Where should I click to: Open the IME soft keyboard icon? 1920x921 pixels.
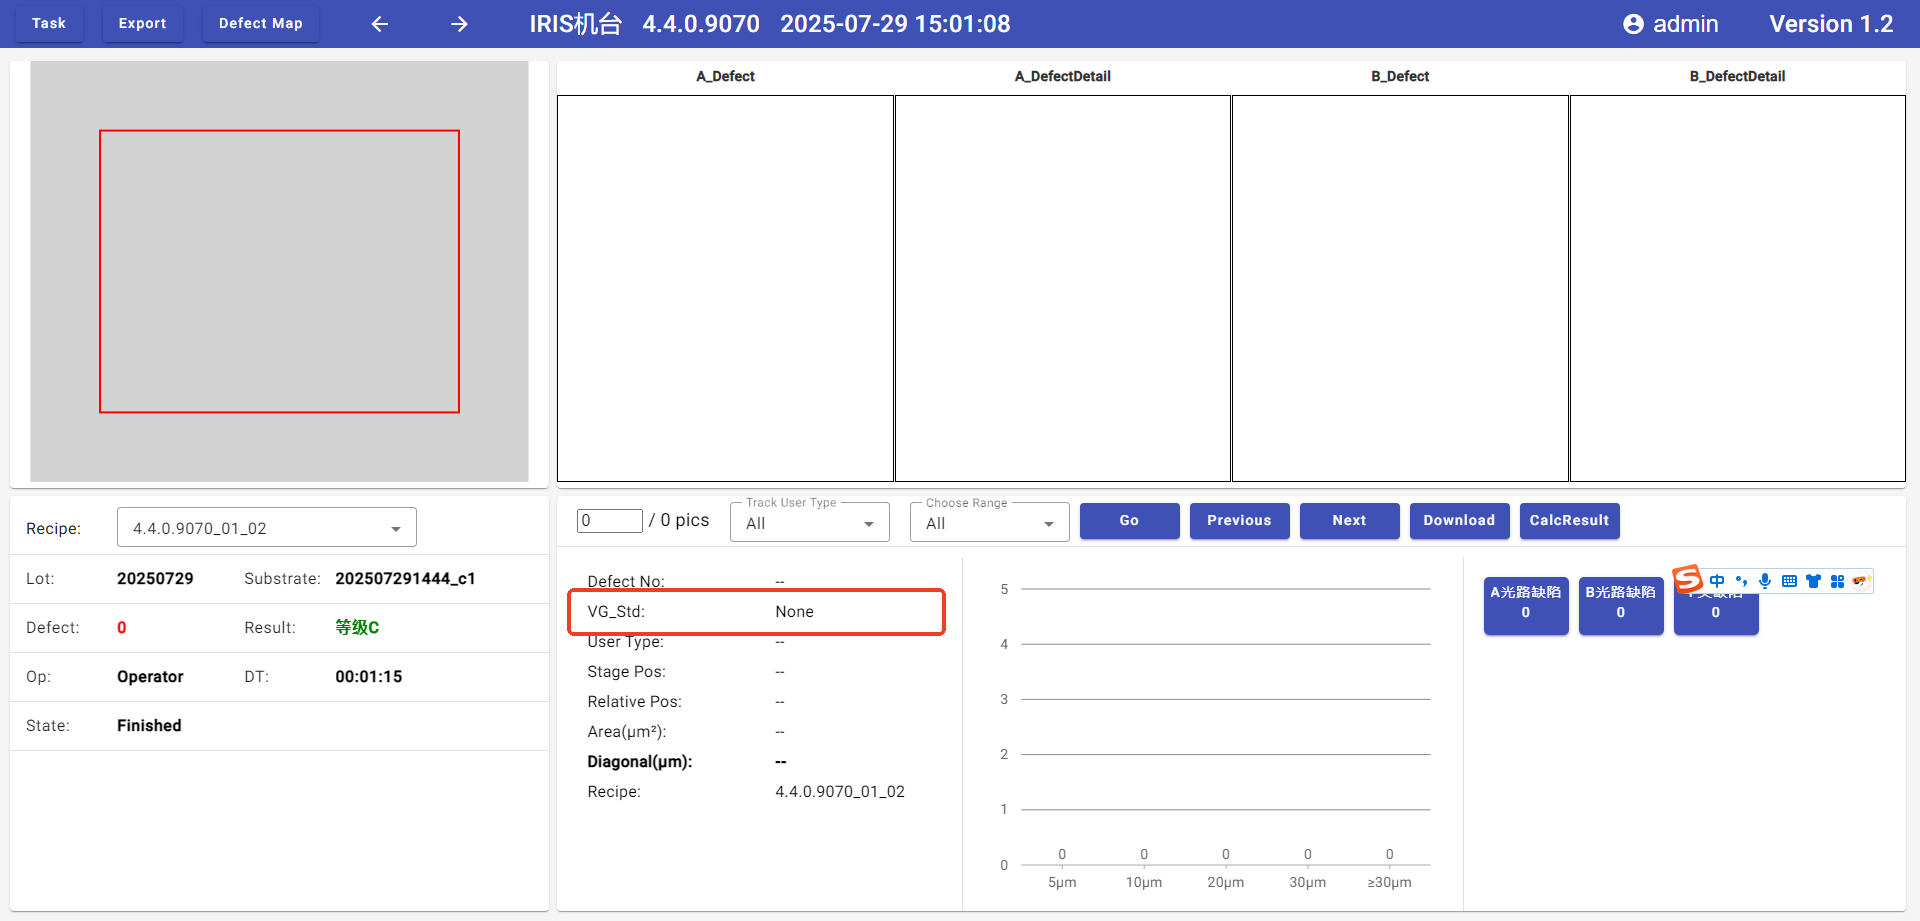(1789, 581)
